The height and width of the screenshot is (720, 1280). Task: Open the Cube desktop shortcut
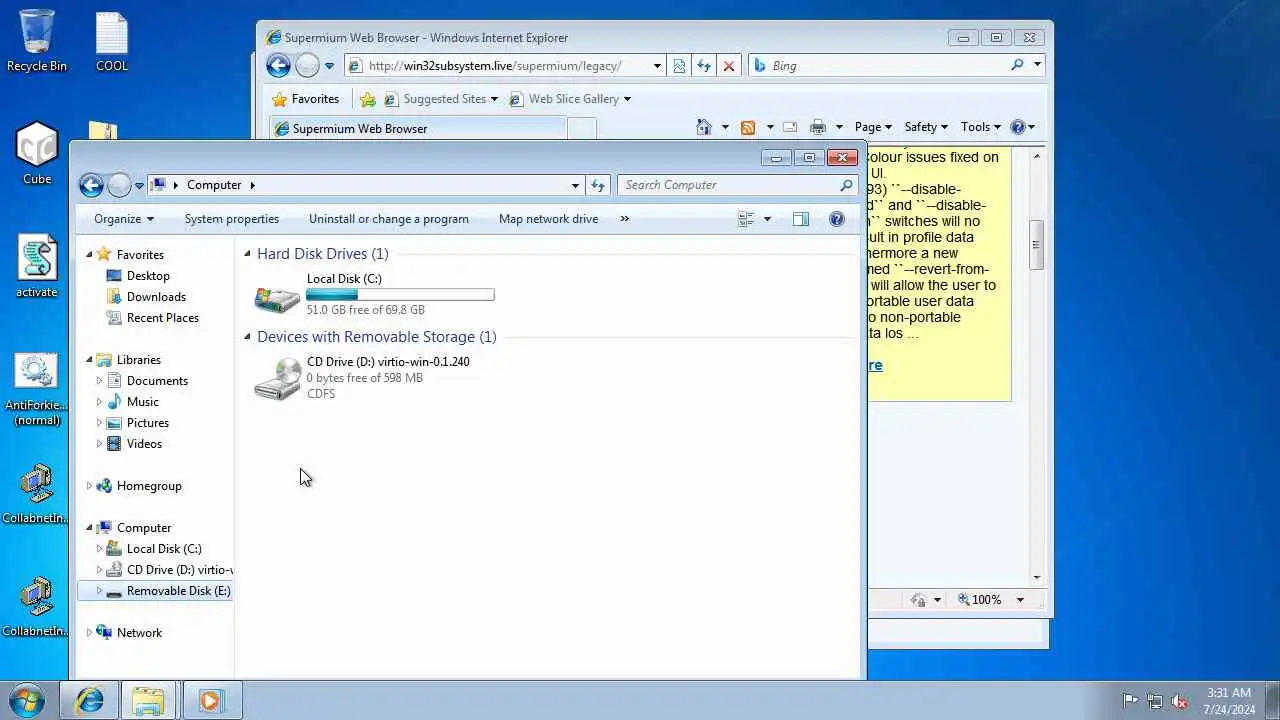(37, 153)
